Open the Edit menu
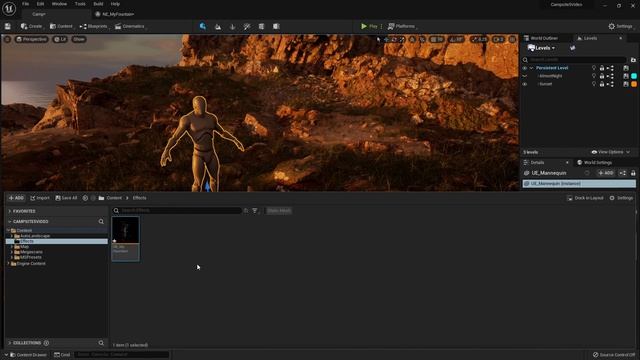This screenshot has height=360, width=640. tap(40, 4)
